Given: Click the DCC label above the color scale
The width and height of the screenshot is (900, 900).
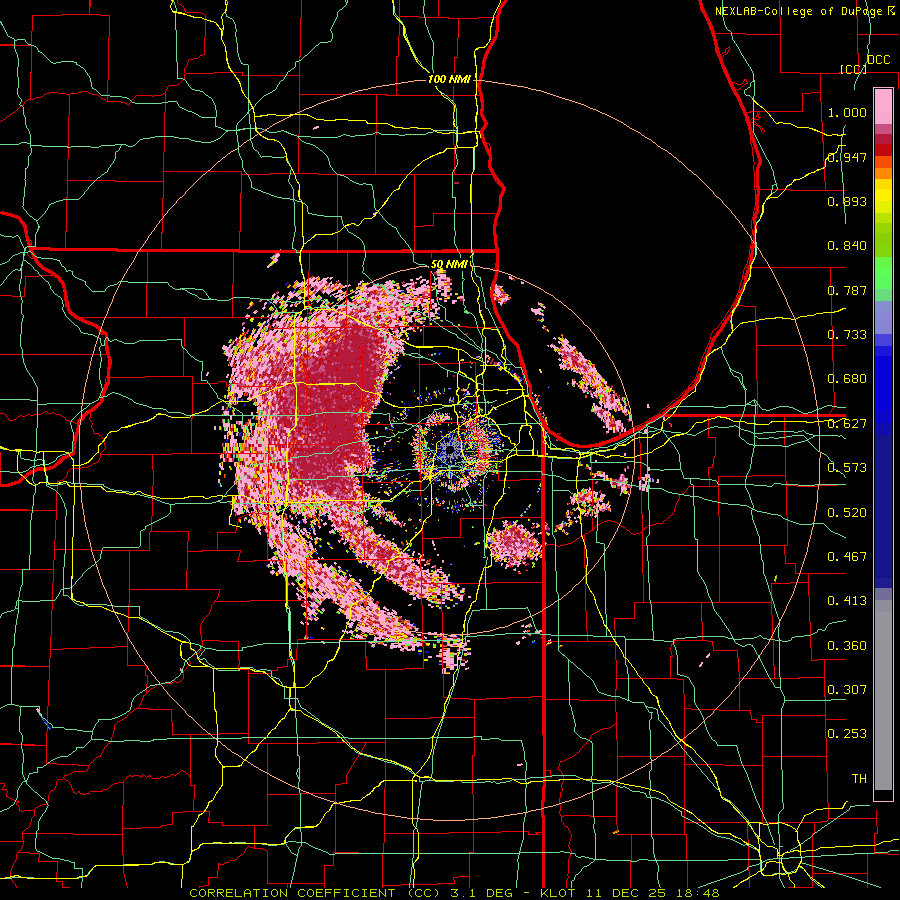Looking at the screenshot, I should pyautogui.click(x=879, y=60).
